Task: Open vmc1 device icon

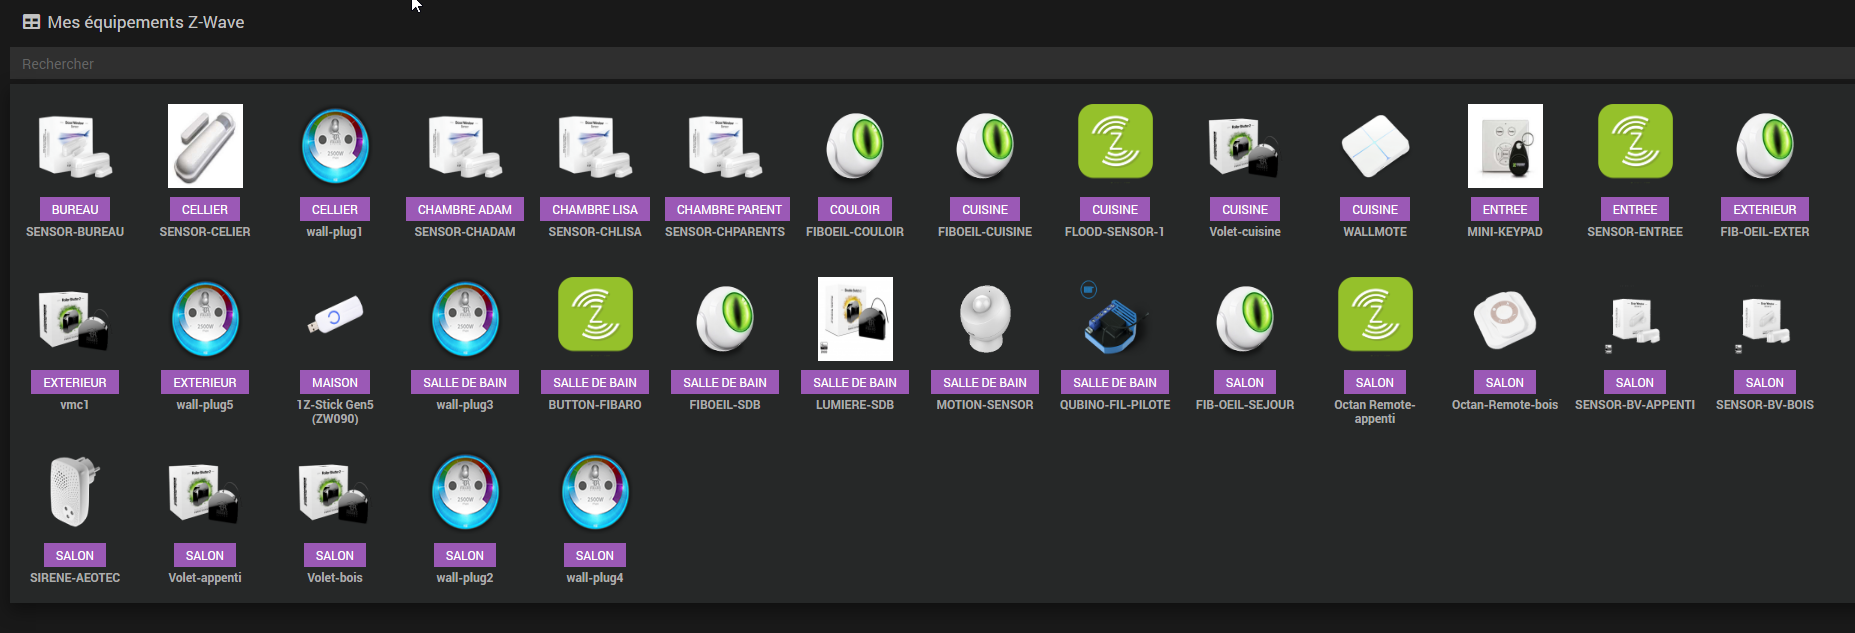Action: 75,319
